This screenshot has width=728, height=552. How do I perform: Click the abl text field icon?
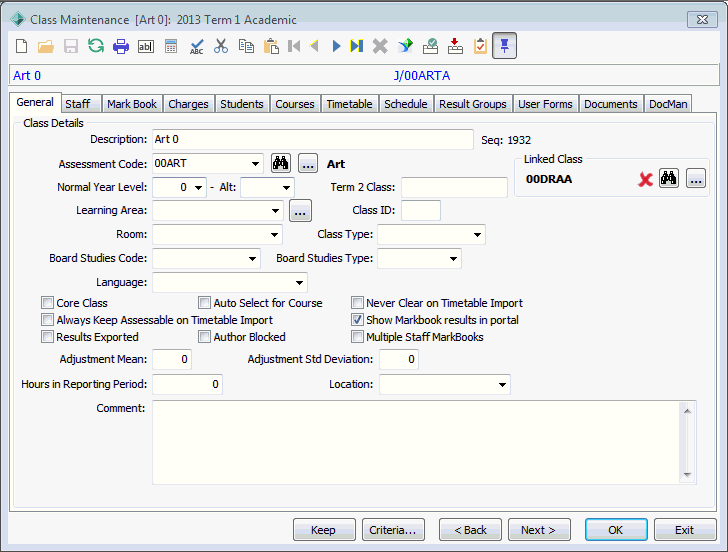(146, 46)
